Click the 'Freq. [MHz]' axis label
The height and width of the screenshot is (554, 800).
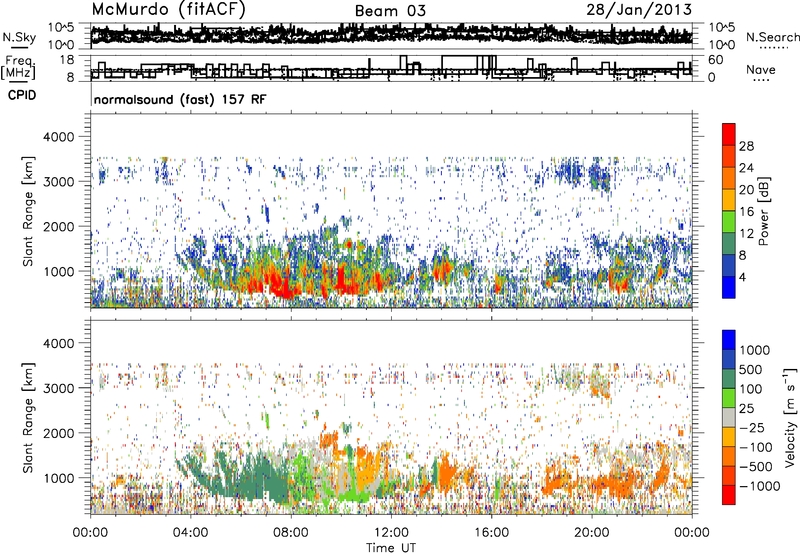(x=18, y=68)
